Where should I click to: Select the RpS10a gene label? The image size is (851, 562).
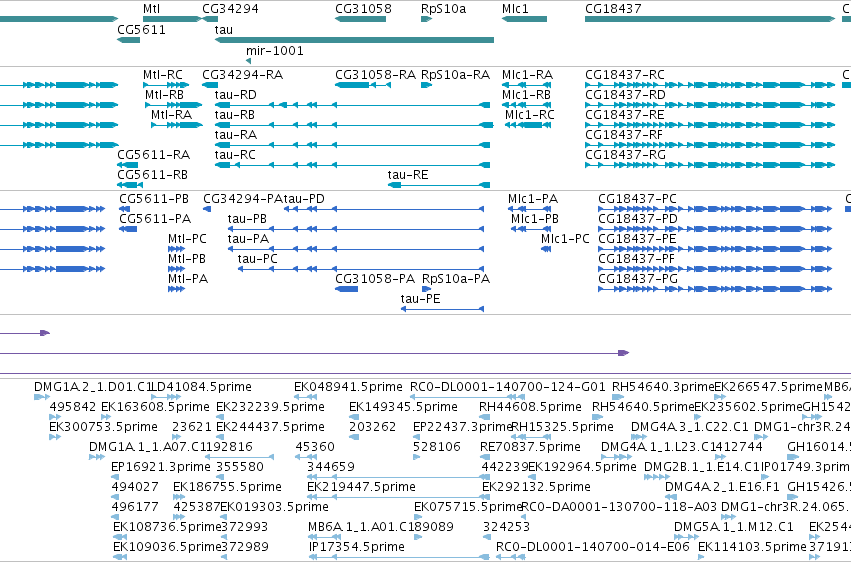[x=443, y=9]
